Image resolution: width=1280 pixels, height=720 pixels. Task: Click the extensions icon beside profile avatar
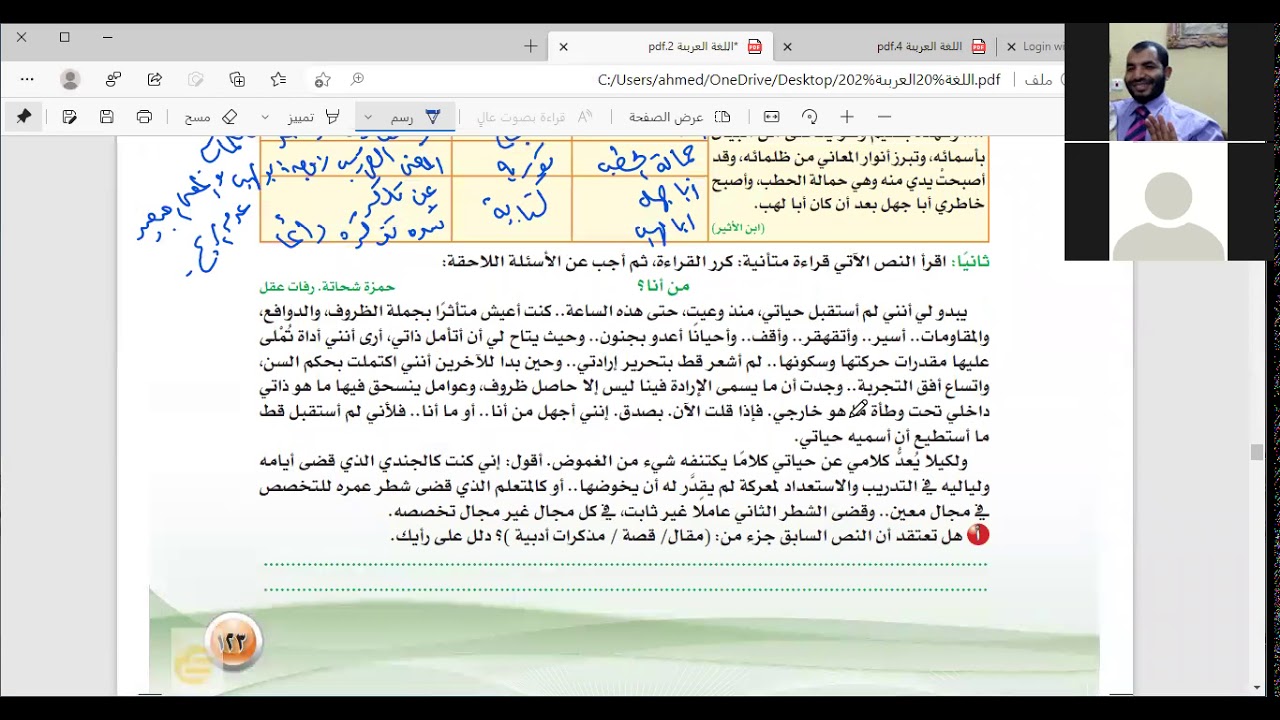(x=113, y=79)
